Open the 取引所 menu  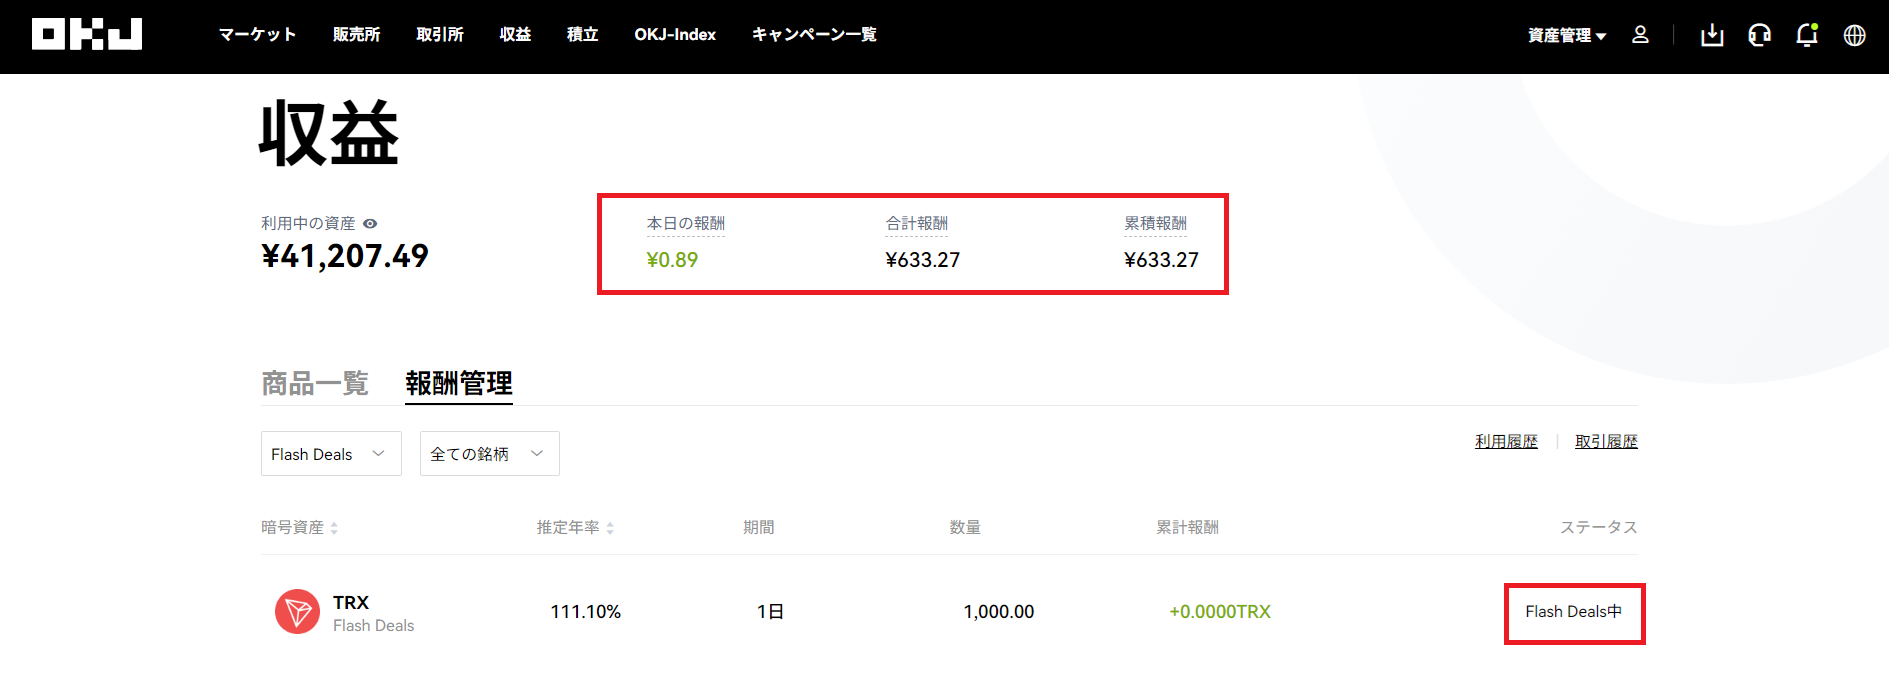pyautogui.click(x=440, y=34)
